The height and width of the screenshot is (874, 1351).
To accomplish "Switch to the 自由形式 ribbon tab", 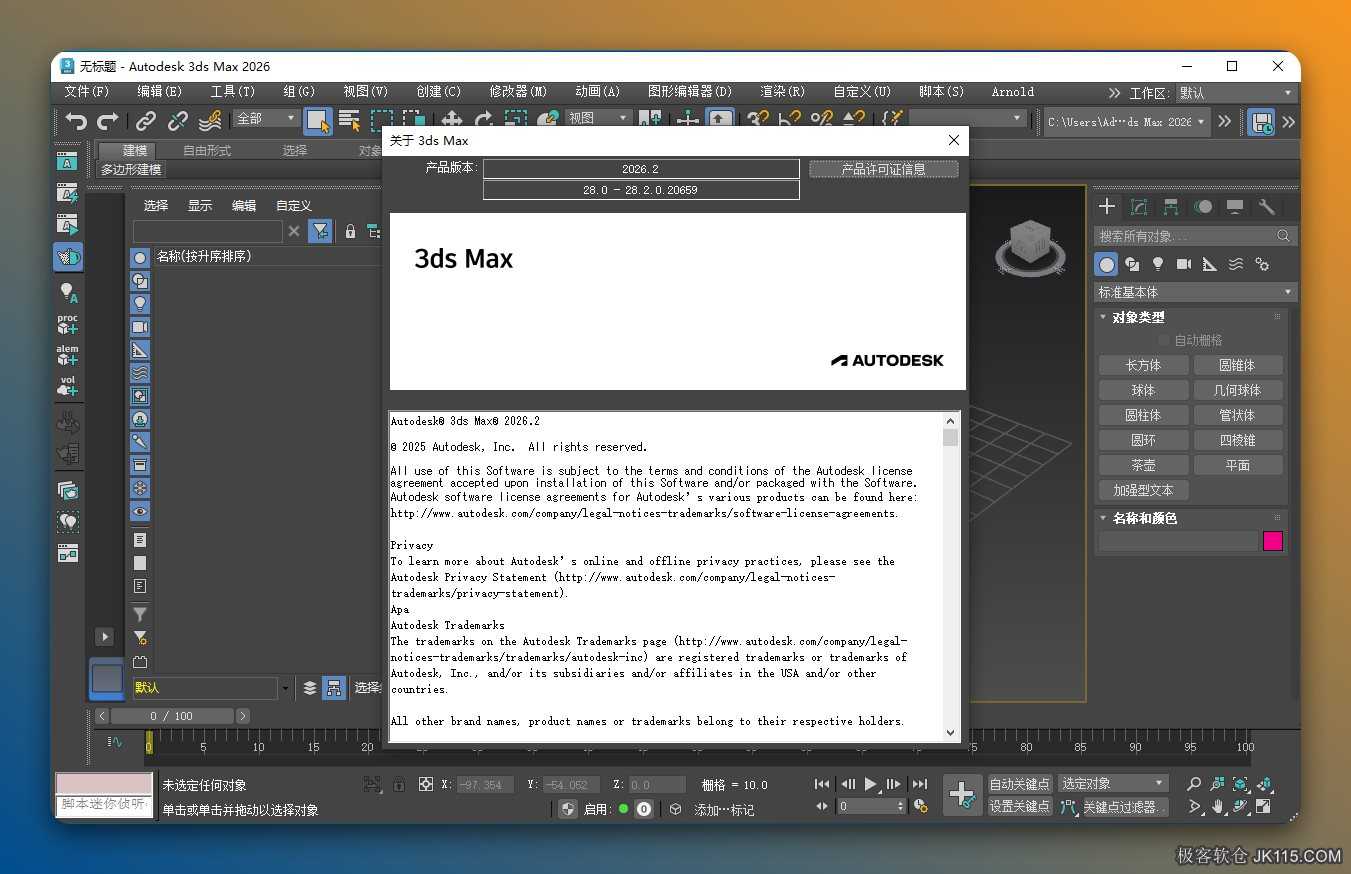I will (207, 150).
